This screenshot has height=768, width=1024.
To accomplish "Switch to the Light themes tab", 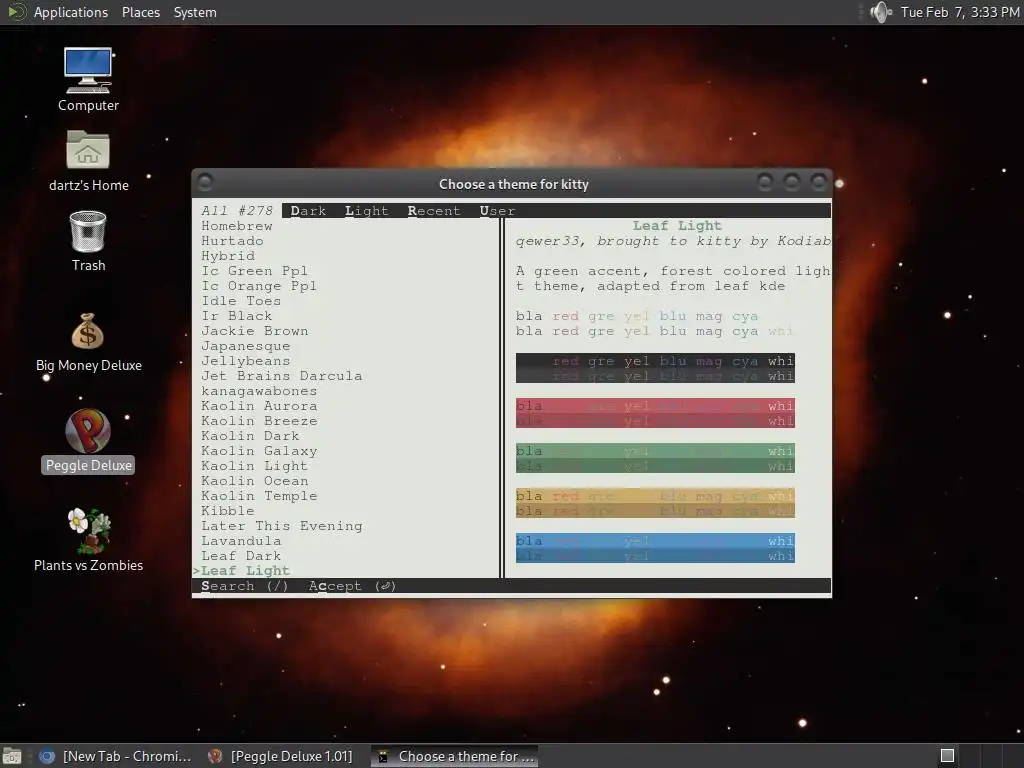I will pyautogui.click(x=366, y=211).
